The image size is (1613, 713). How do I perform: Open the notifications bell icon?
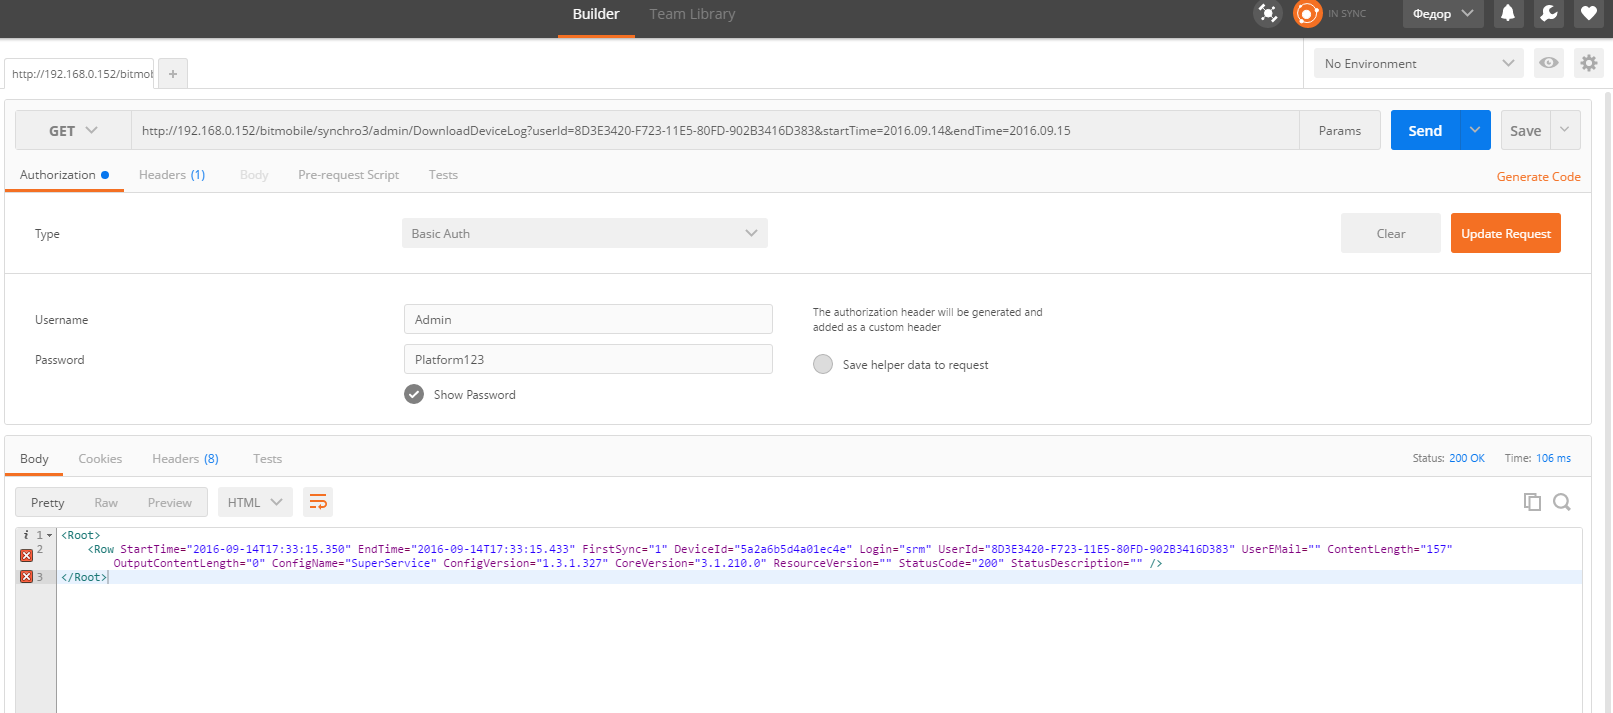click(x=1508, y=14)
